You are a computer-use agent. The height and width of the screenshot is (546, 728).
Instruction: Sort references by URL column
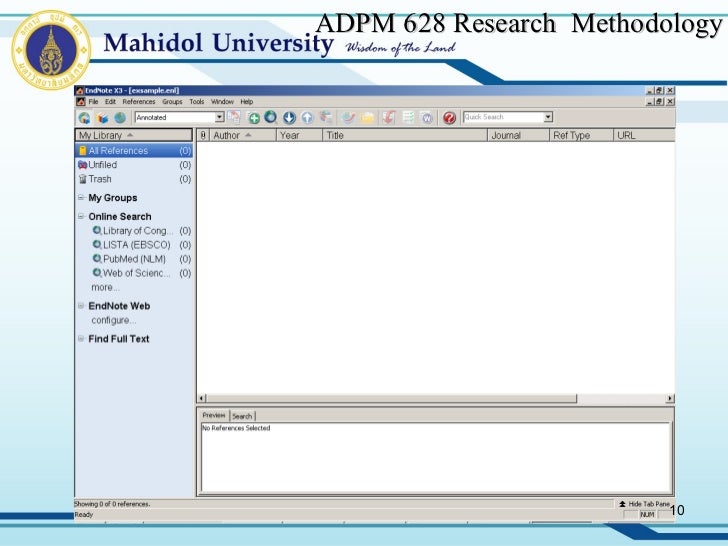(644, 136)
